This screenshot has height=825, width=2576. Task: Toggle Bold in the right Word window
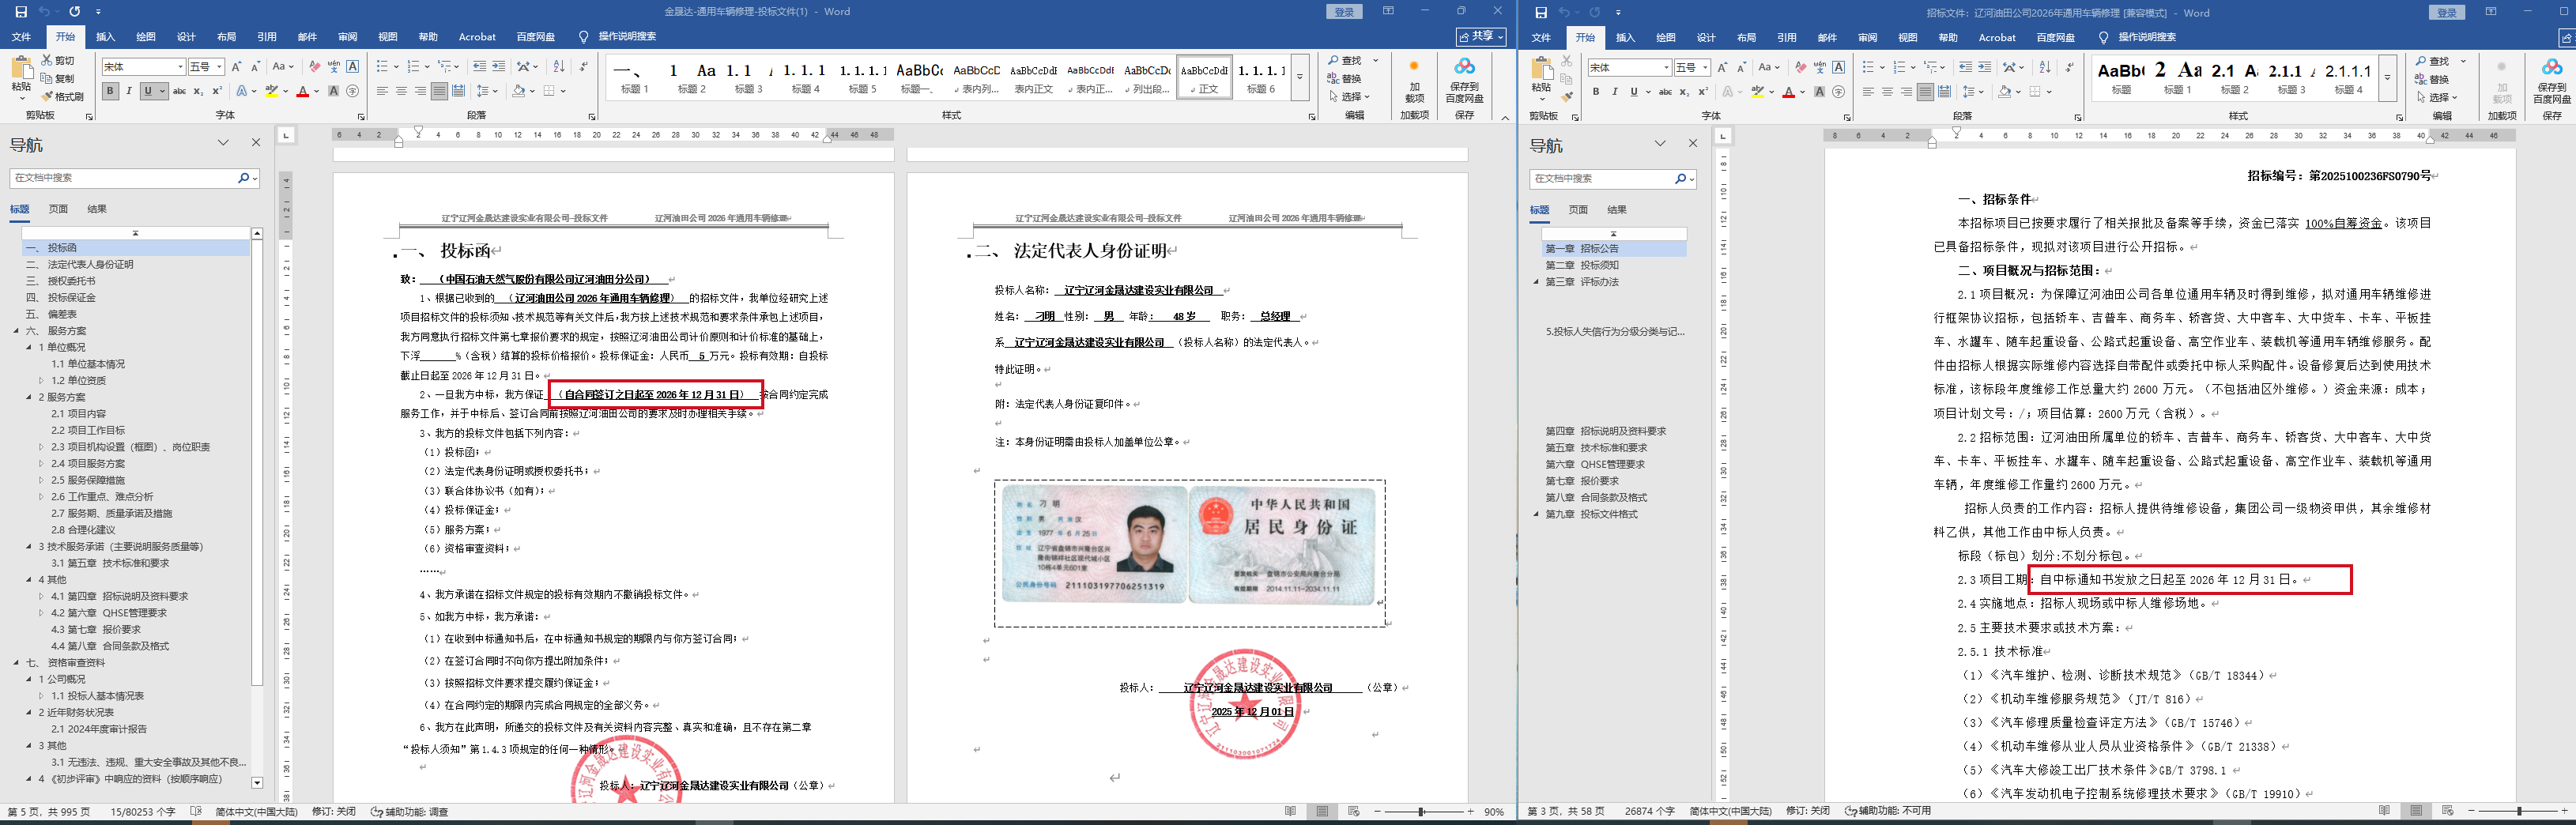click(1596, 92)
